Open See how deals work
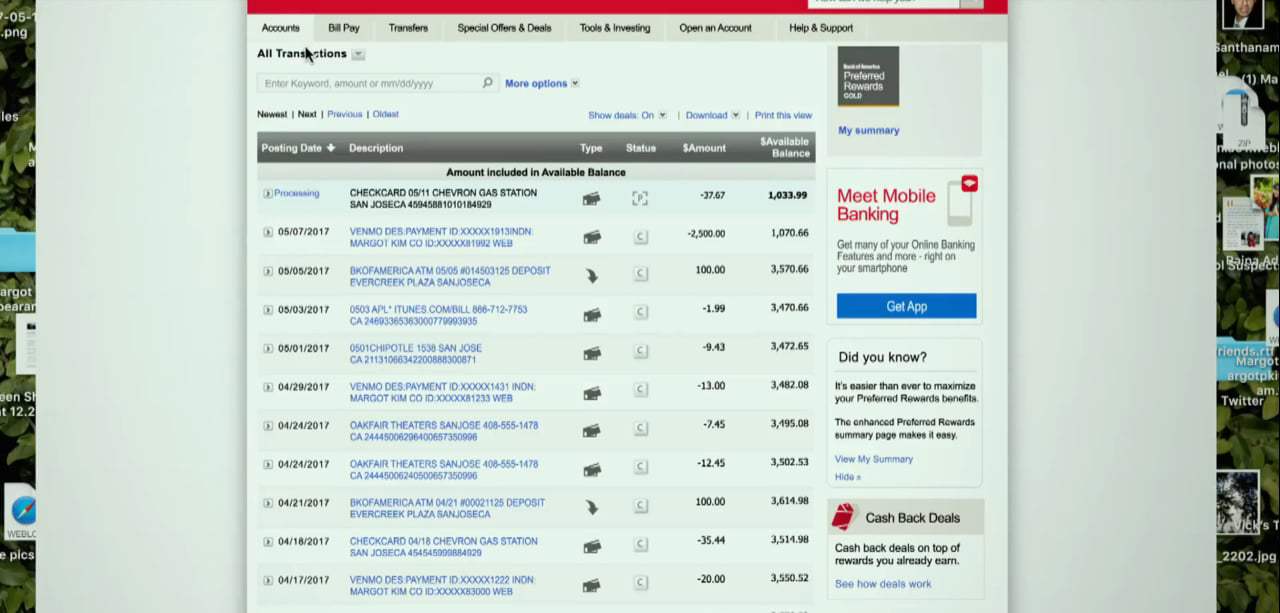1280x613 pixels. tap(883, 584)
